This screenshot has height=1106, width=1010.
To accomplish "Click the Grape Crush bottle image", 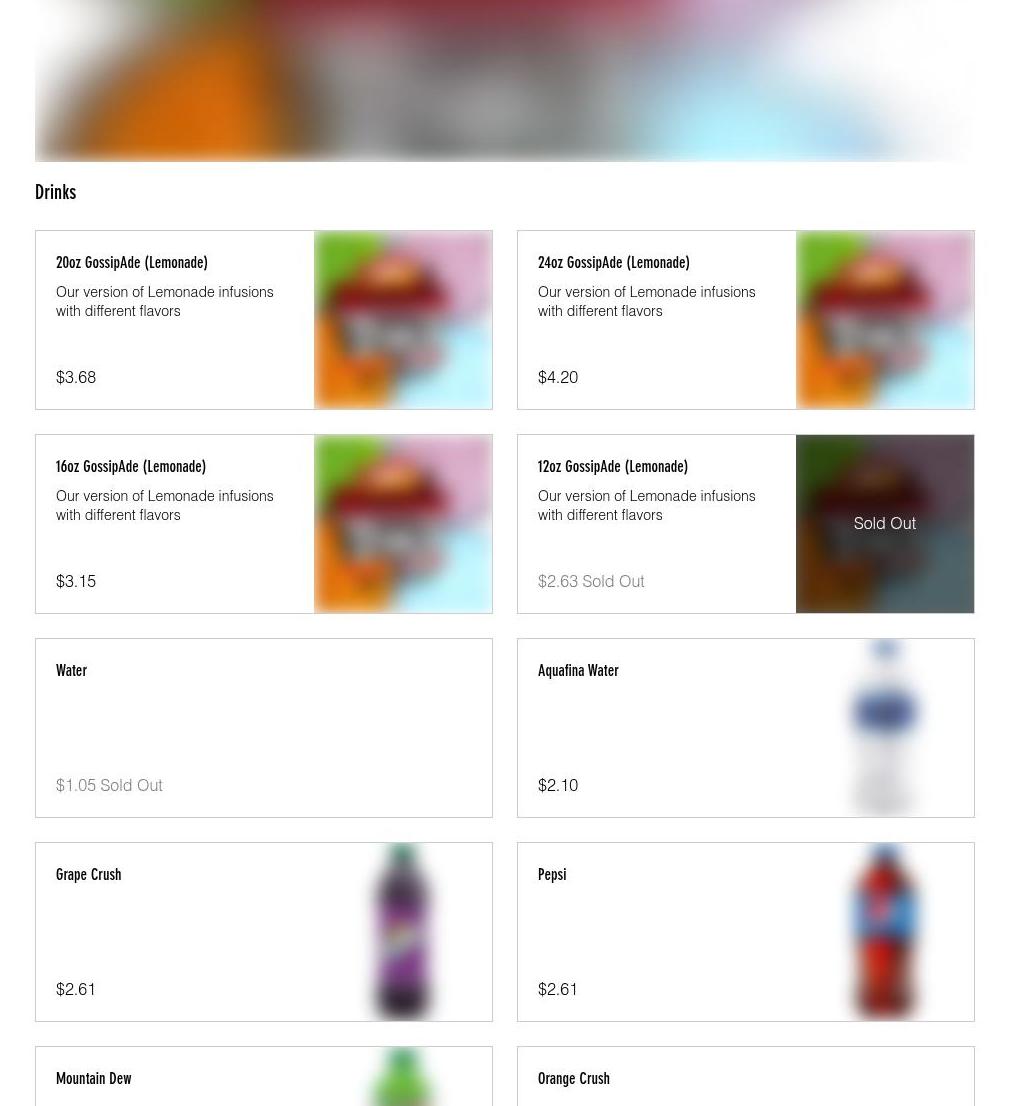I will point(403,932).
